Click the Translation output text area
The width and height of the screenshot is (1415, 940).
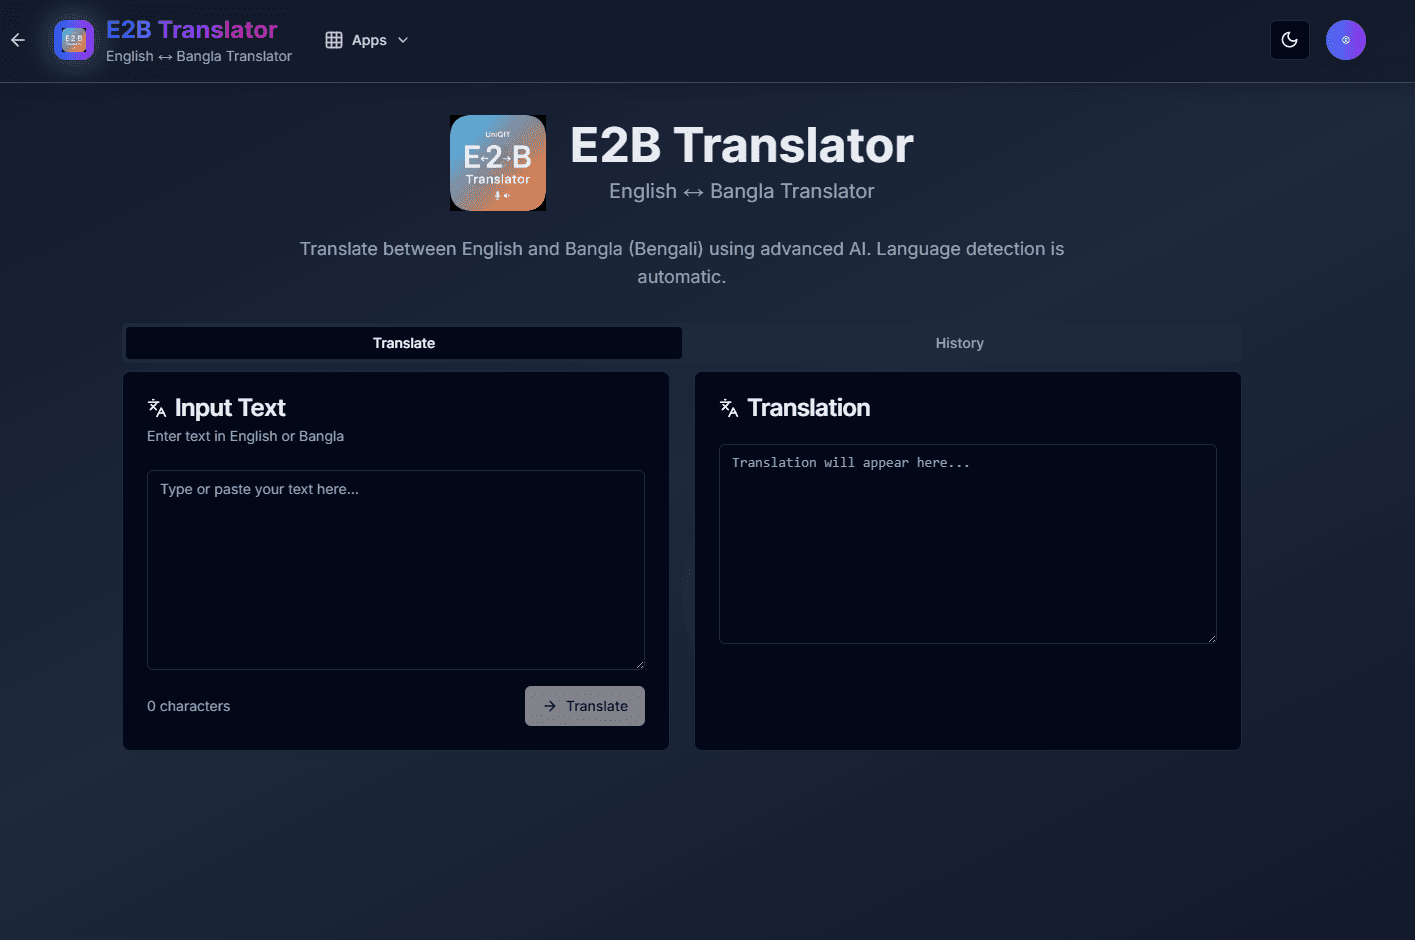968,544
